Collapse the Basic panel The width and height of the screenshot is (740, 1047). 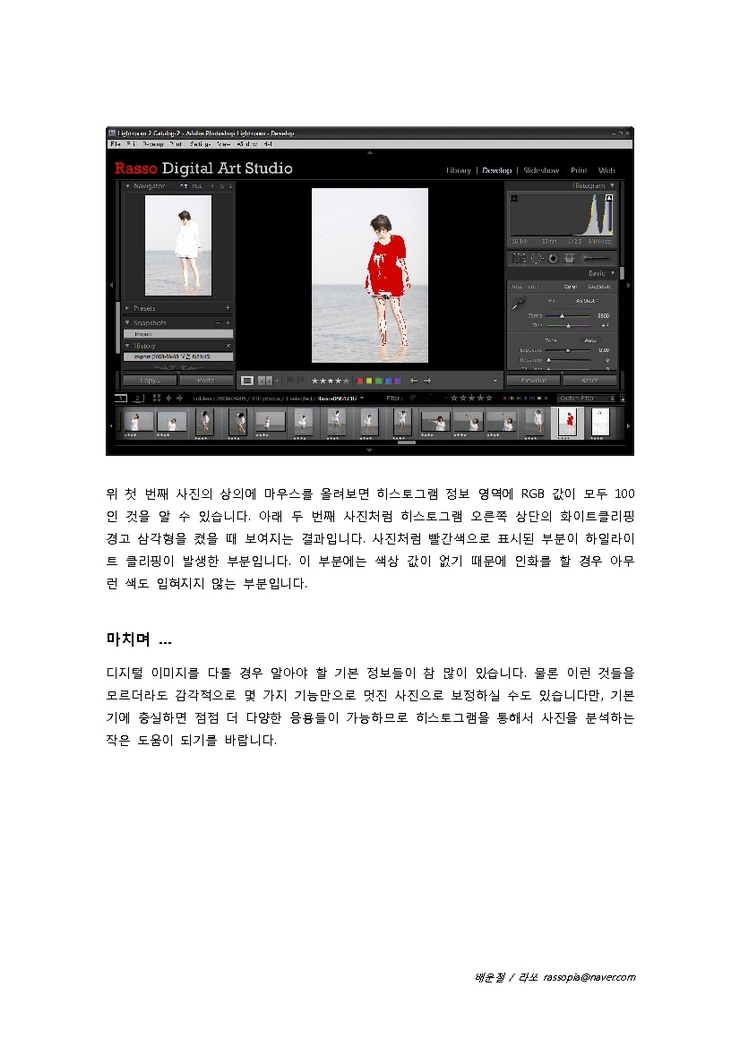612,273
